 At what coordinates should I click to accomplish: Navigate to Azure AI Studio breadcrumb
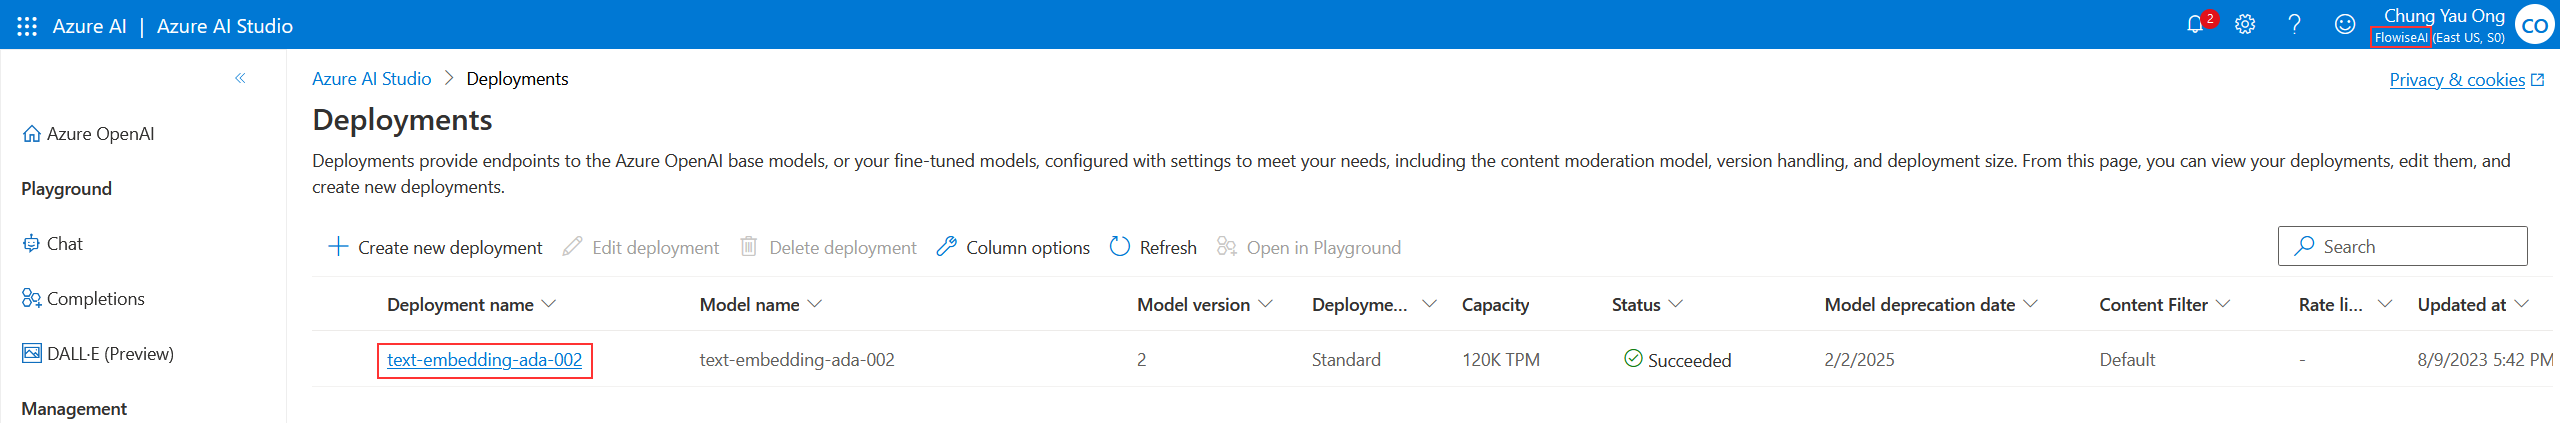coord(371,79)
